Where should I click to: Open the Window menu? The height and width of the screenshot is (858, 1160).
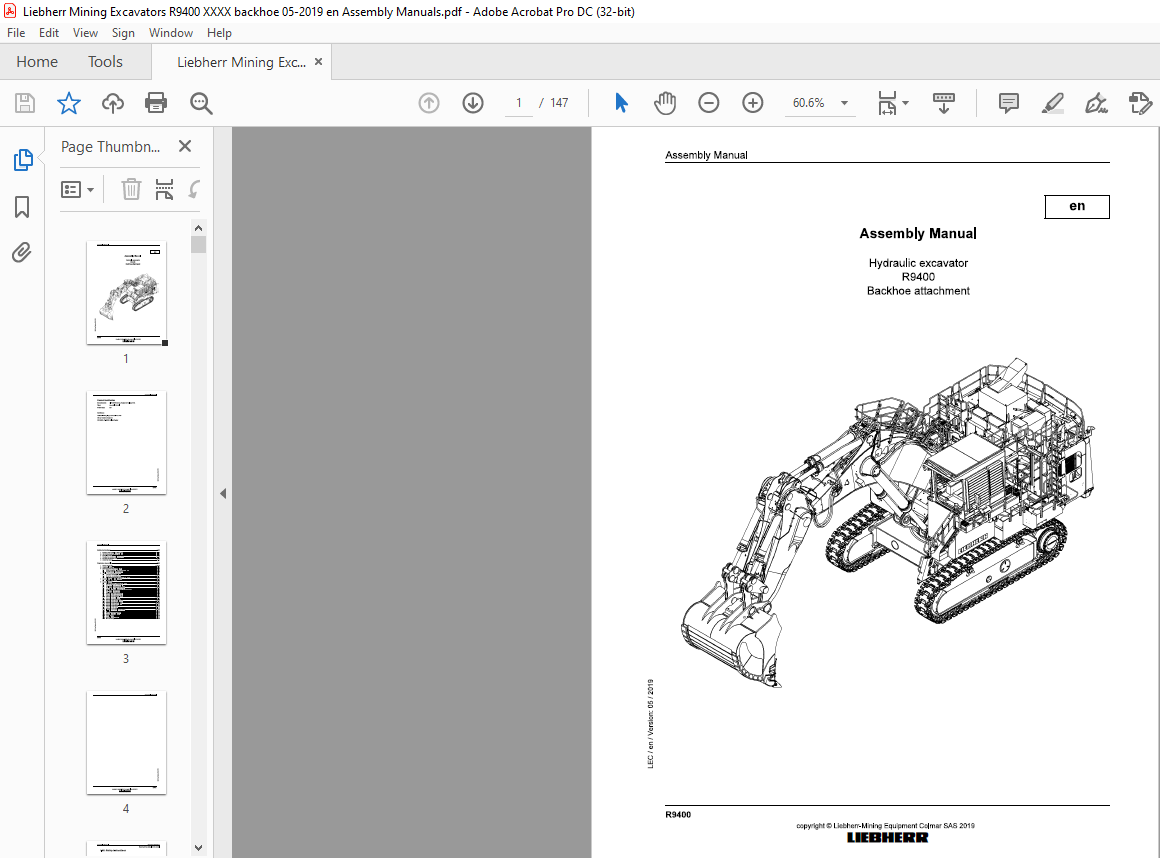[x=171, y=33]
